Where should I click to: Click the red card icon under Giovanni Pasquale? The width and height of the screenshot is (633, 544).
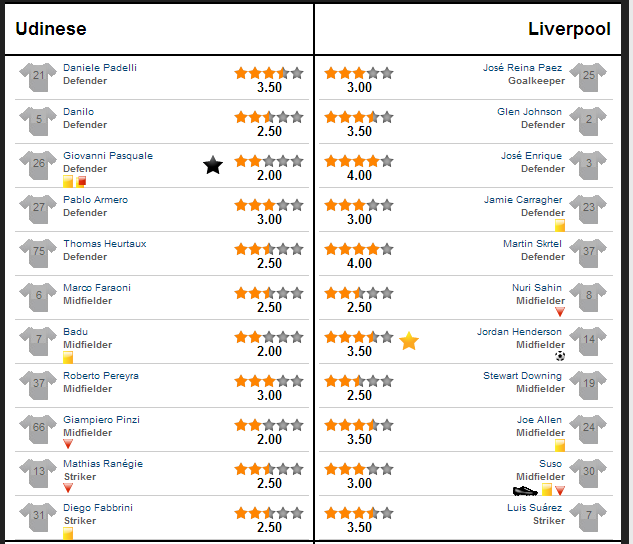click(81, 181)
